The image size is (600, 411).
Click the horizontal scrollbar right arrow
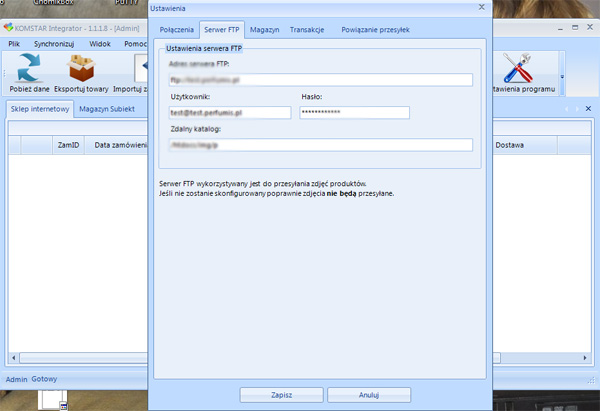pyautogui.click(x=585, y=358)
